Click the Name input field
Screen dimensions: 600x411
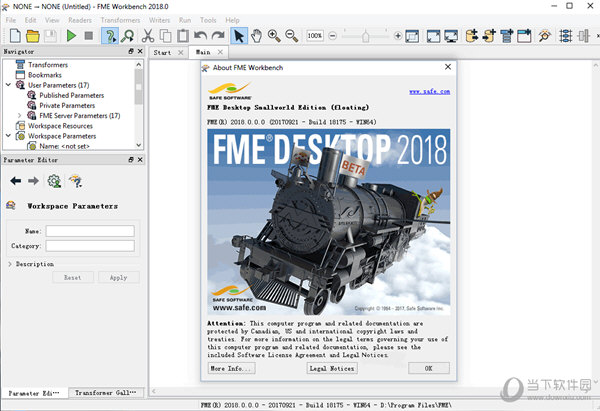90,231
